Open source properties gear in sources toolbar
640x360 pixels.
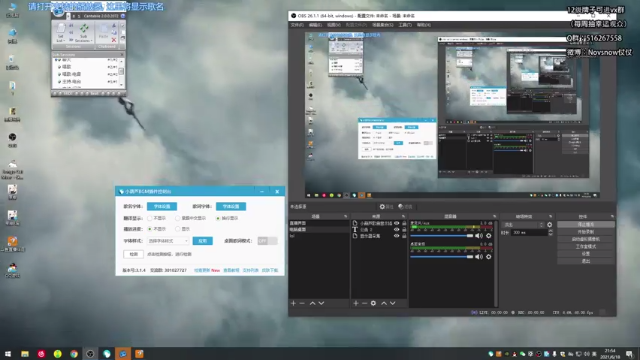[x=373, y=303]
